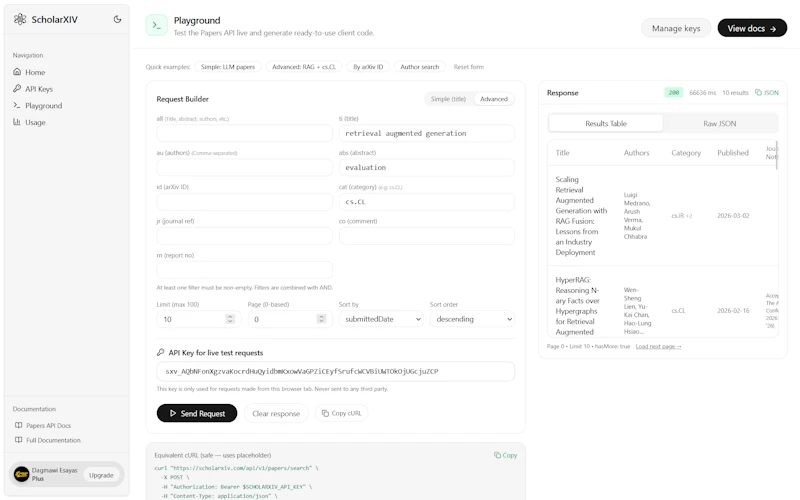
Task: Open the Papers API Docs link
Action: click(x=48, y=426)
